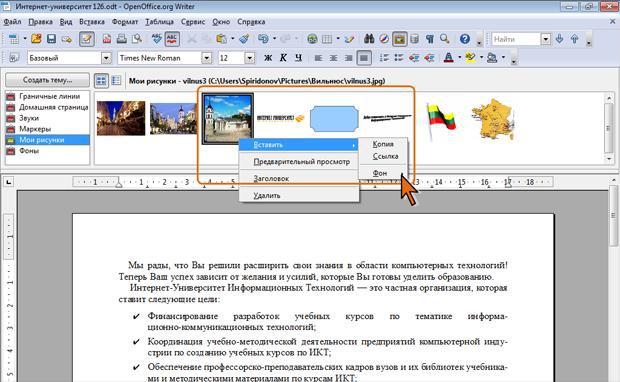
Task: Click the Paste clipboard icon
Action: pyautogui.click(x=221, y=39)
